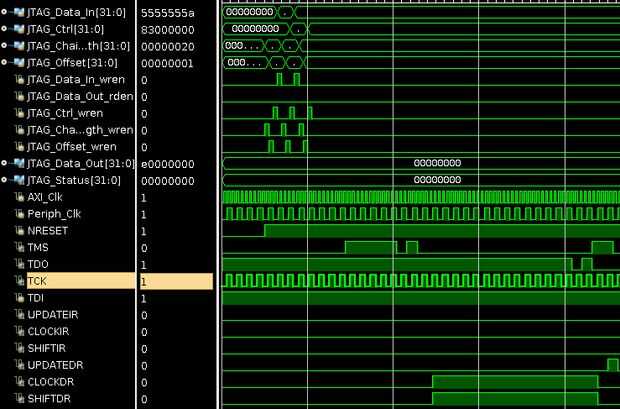Select the JTAG_Data_In_wren signal name

pyautogui.click(x=76, y=80)
